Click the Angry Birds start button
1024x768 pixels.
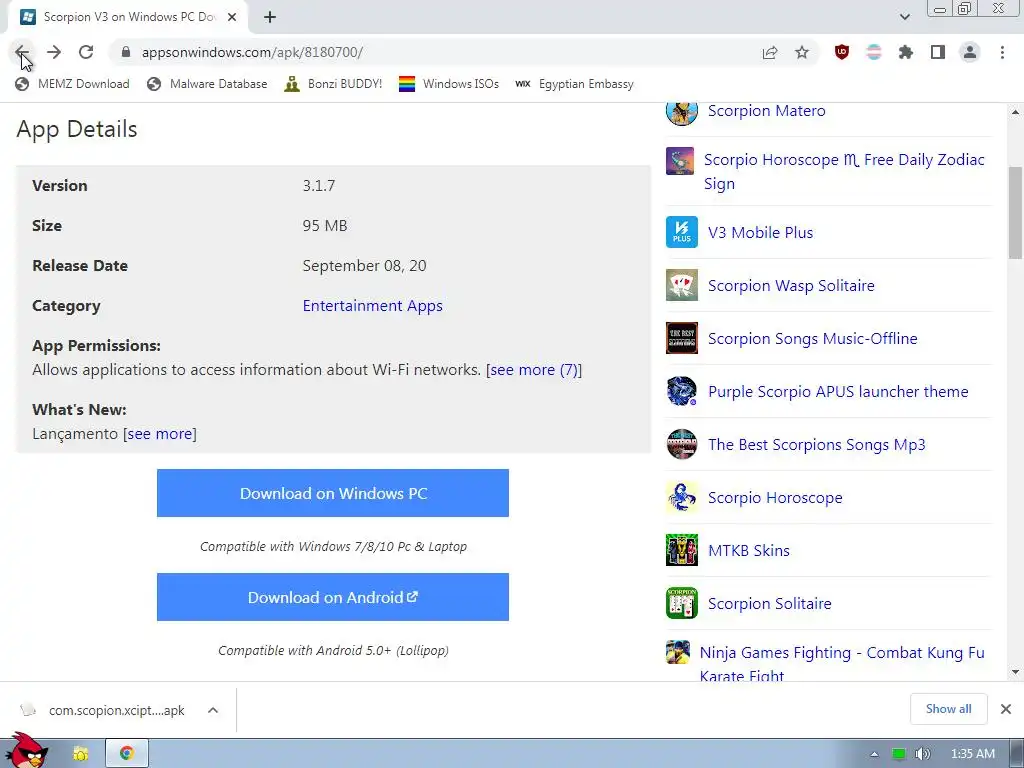(x=26, y=750)
